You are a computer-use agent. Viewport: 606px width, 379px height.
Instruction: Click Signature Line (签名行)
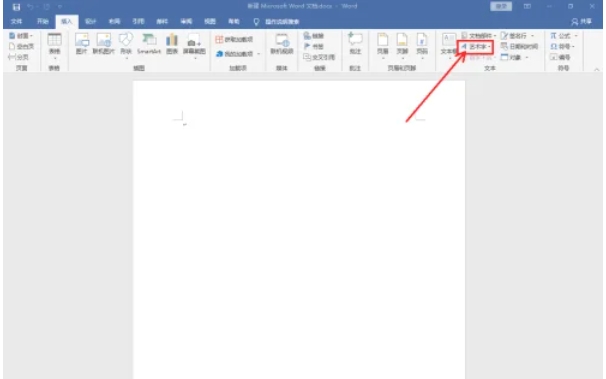click(x=517, y=36)
